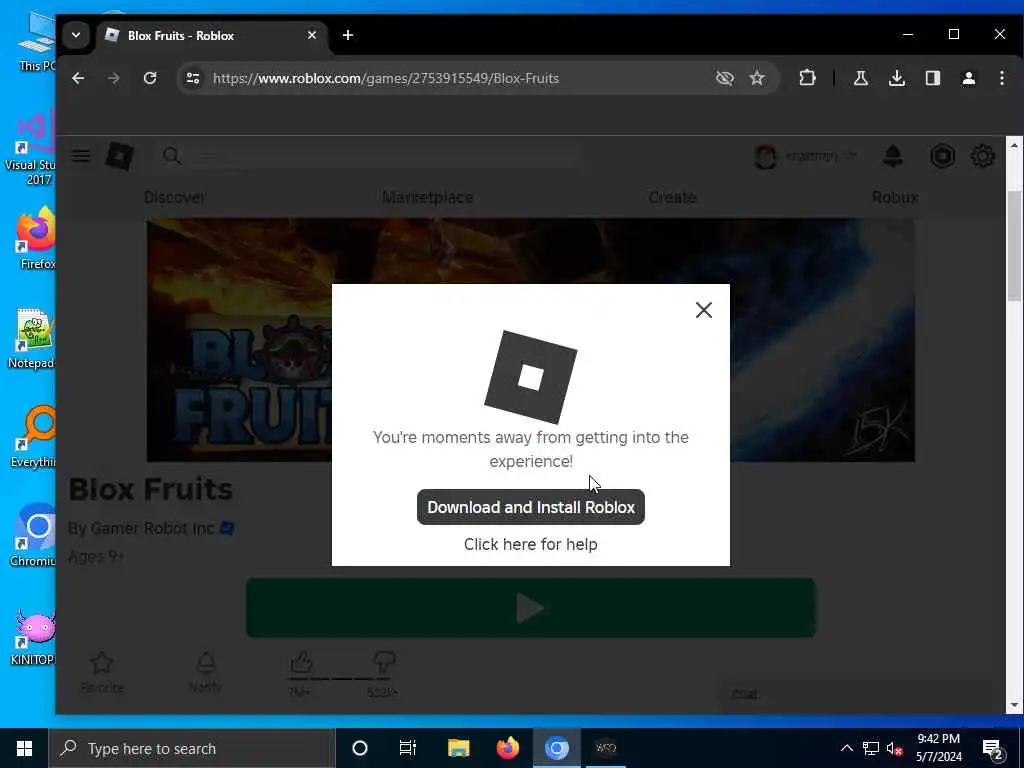Open the Chrome Labs flask icon
The image size is (1024, 768).
861,78
